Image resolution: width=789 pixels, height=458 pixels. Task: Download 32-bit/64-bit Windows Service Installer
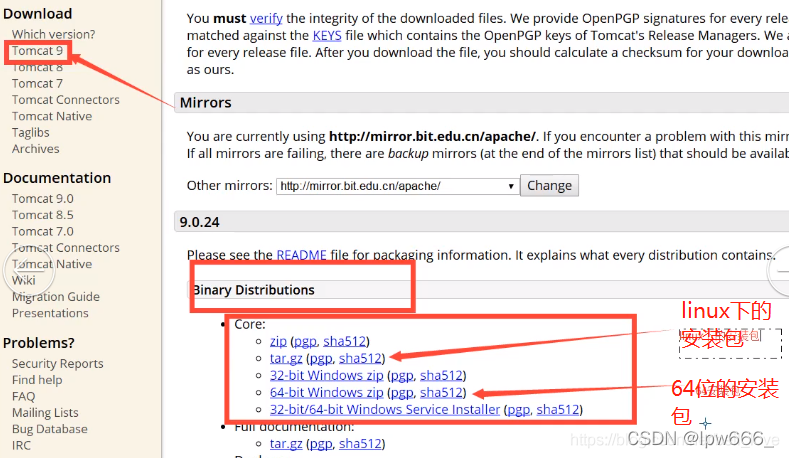(x=385, y=410)
